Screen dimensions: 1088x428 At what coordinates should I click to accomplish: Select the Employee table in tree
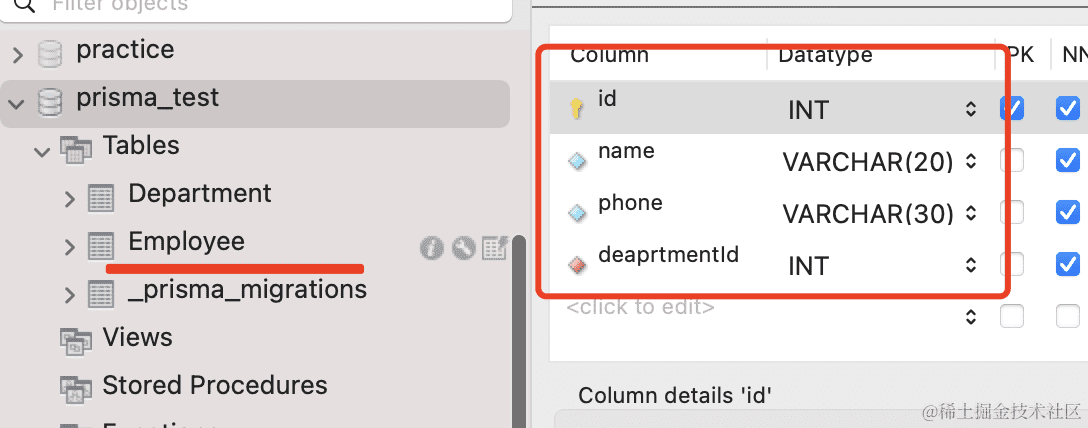point(186,241)
